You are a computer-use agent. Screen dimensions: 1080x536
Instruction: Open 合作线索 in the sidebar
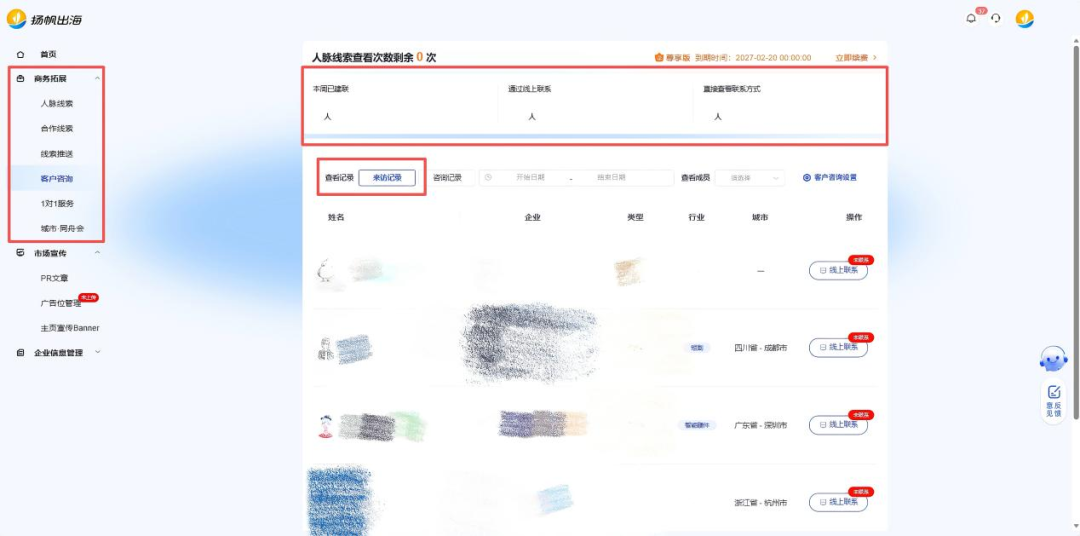[56, 129]
